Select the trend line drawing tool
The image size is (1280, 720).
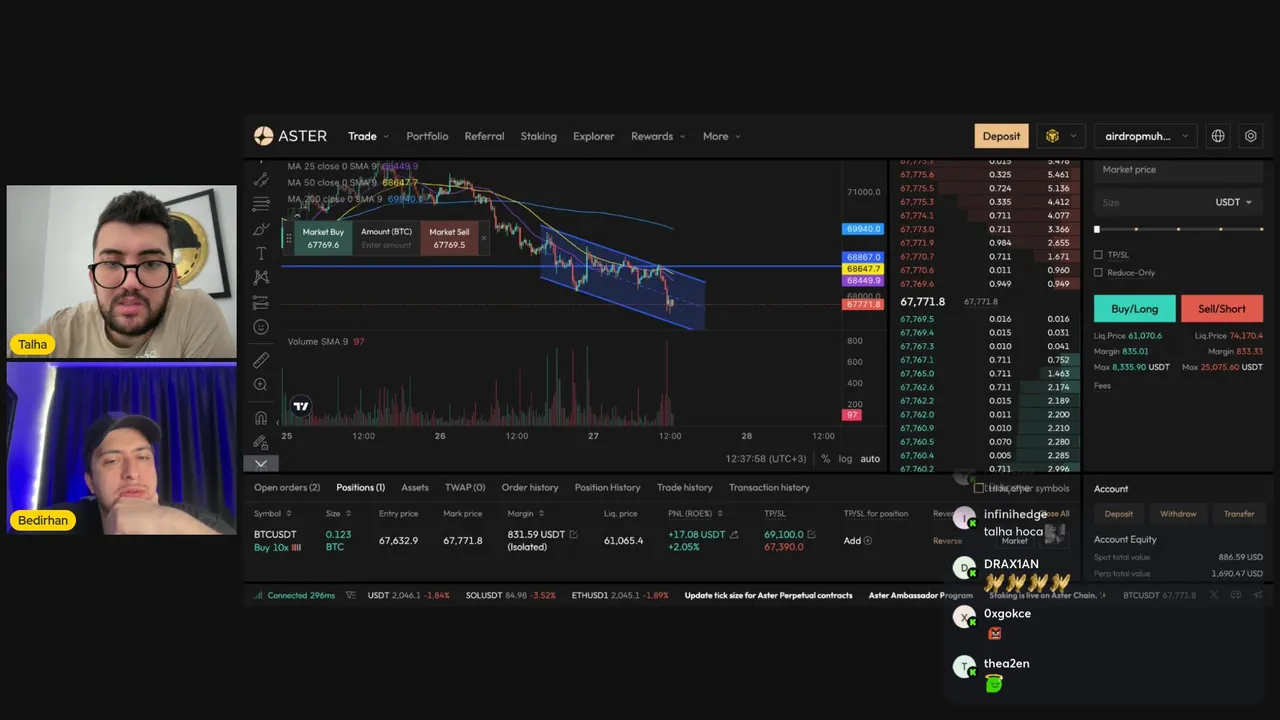[261, 180]
